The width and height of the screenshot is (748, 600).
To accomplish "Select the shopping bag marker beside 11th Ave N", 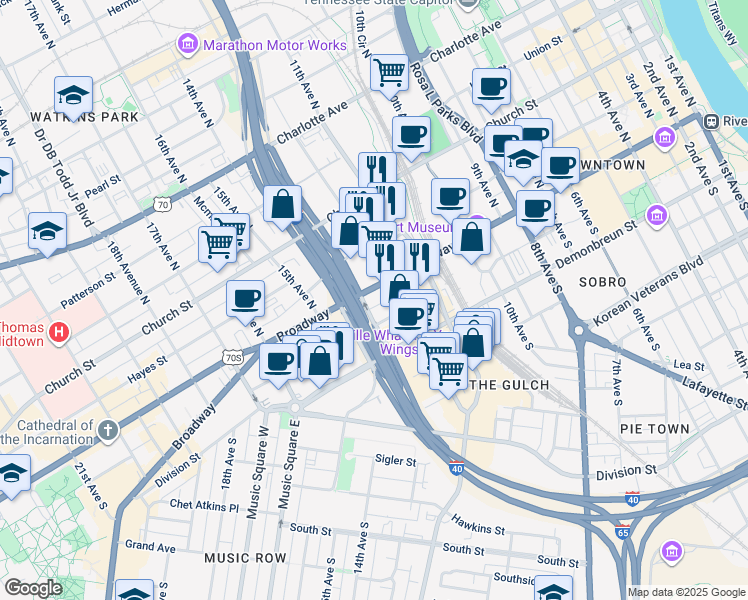I will [x=283, y=203].
